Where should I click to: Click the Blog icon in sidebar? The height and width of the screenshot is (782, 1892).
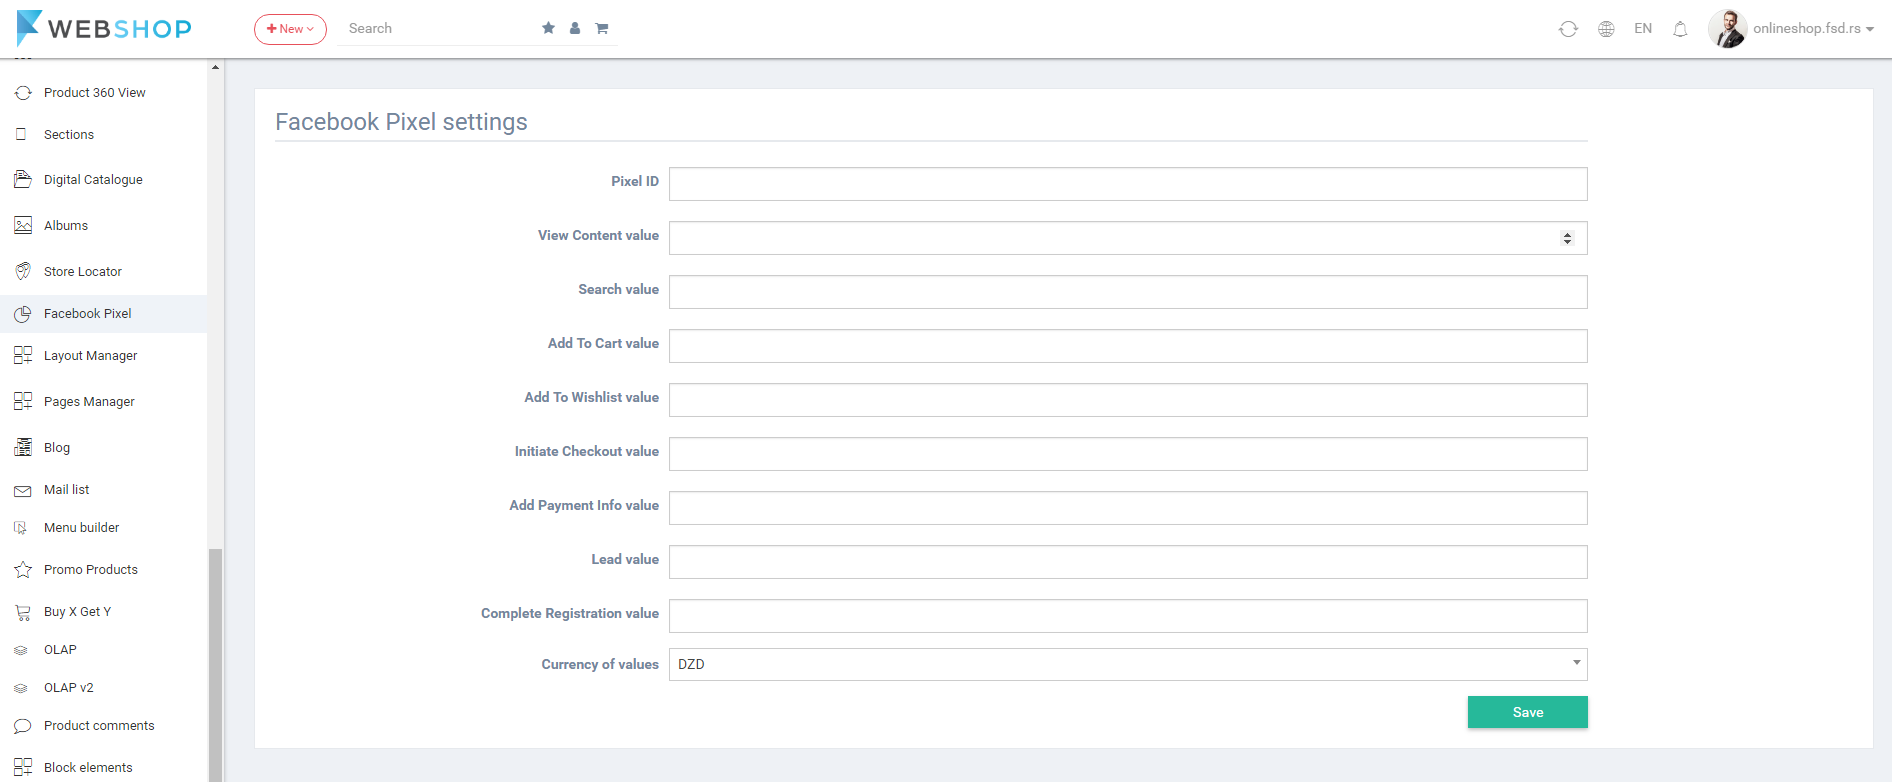click(23, 448)
